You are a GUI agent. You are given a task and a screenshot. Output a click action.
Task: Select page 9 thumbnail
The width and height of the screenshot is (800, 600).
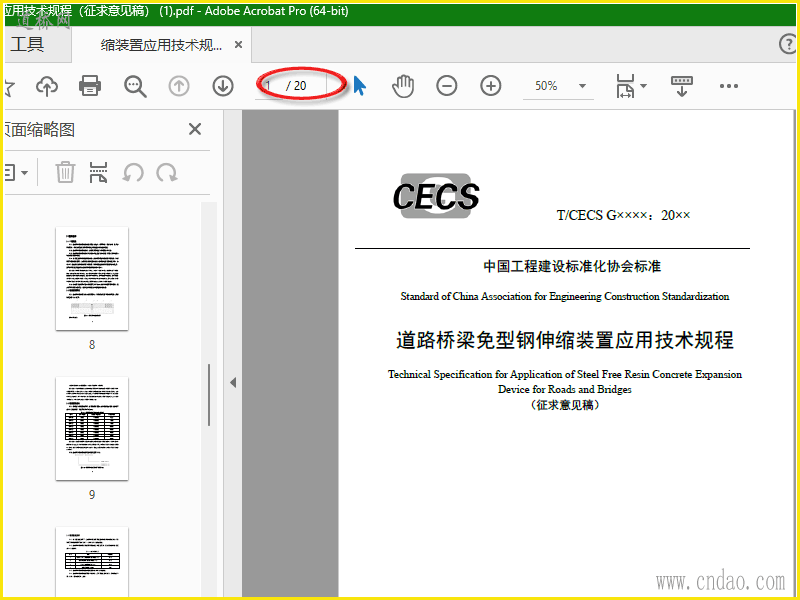(x=92, y=429)
